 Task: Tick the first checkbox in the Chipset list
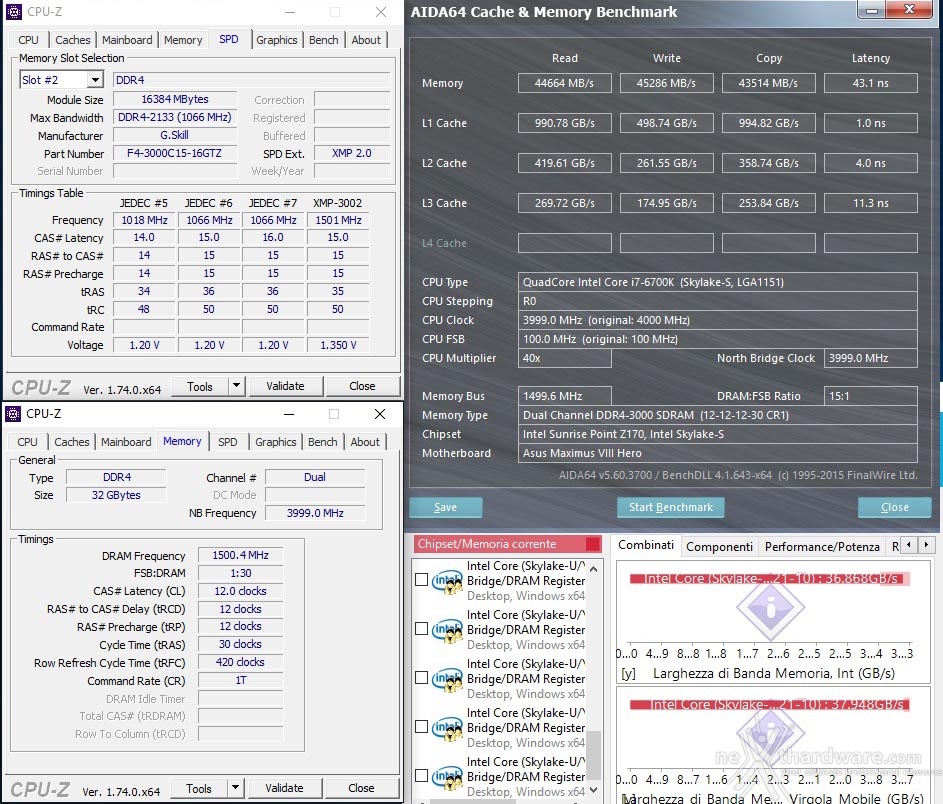[x=422, y=580]
